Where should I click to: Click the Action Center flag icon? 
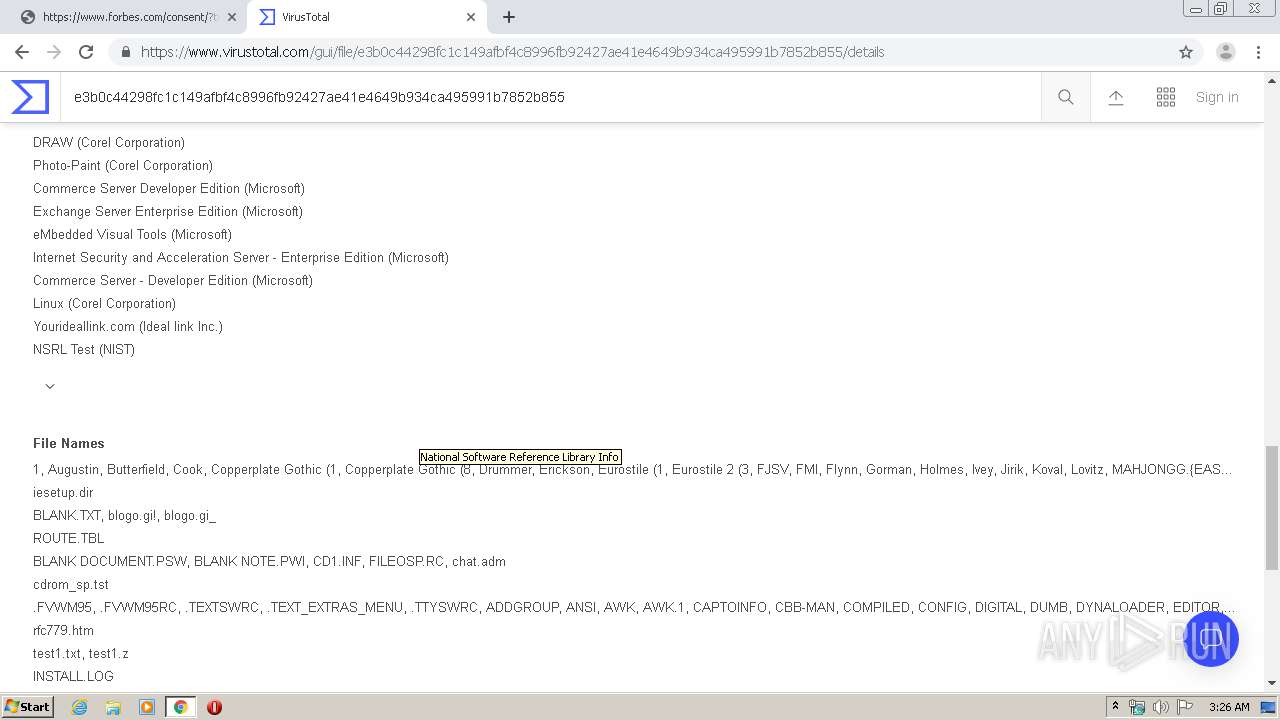1184,707
